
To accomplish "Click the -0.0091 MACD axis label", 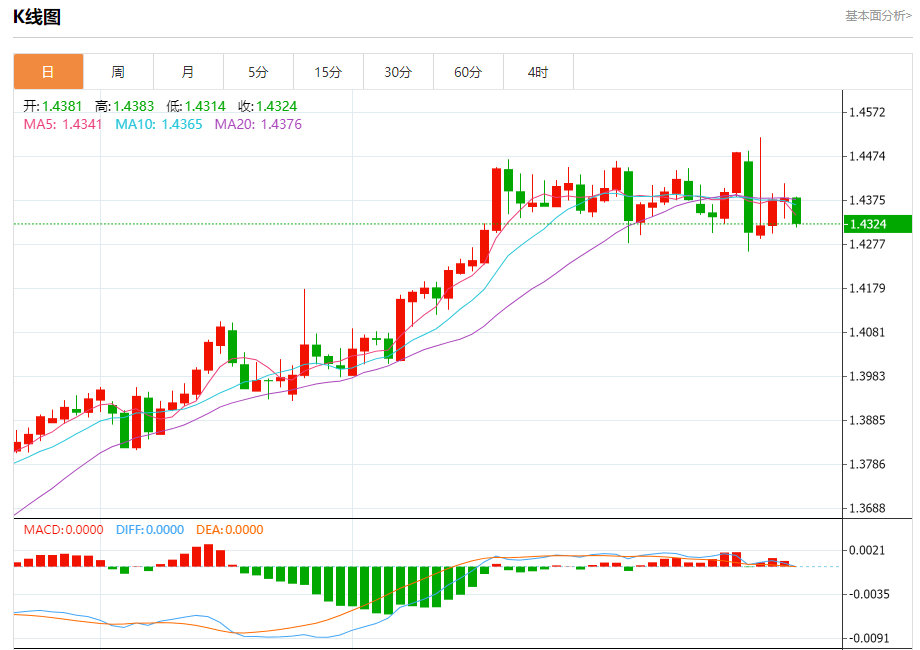I will pyautogui.click(x=869, y=638).
